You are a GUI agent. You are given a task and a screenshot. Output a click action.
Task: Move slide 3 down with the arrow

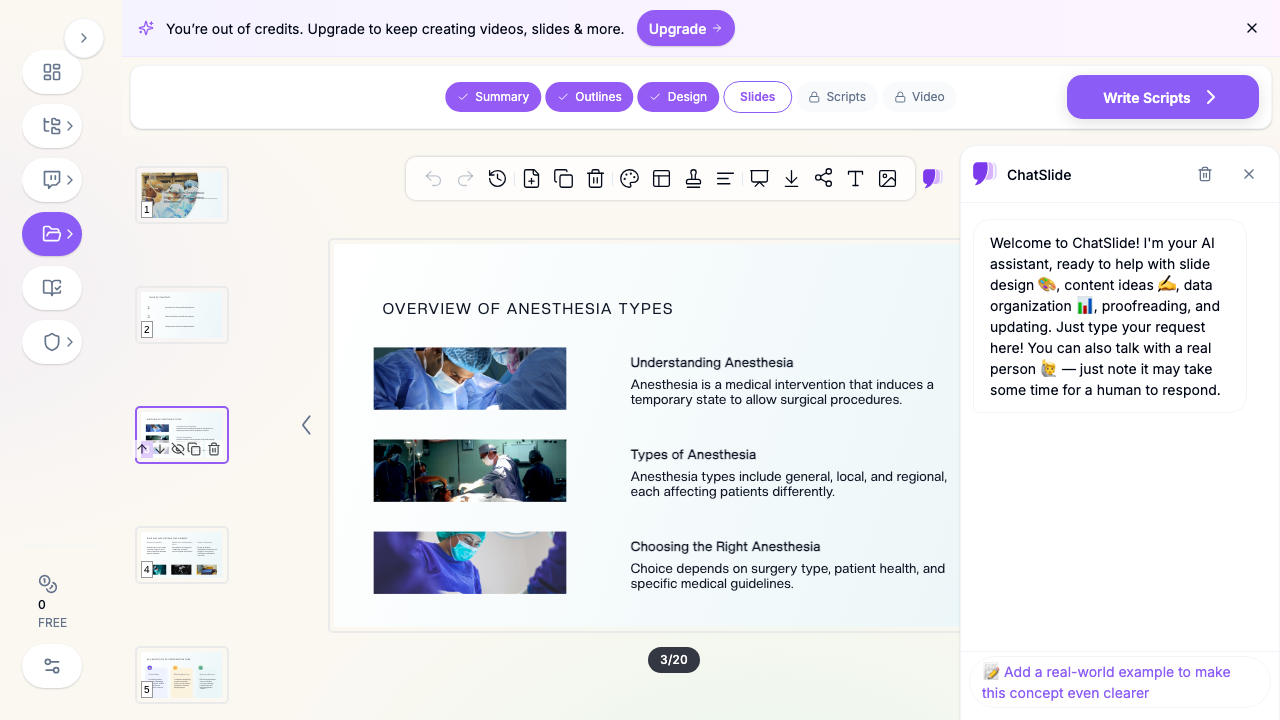(x=159, y=449)
